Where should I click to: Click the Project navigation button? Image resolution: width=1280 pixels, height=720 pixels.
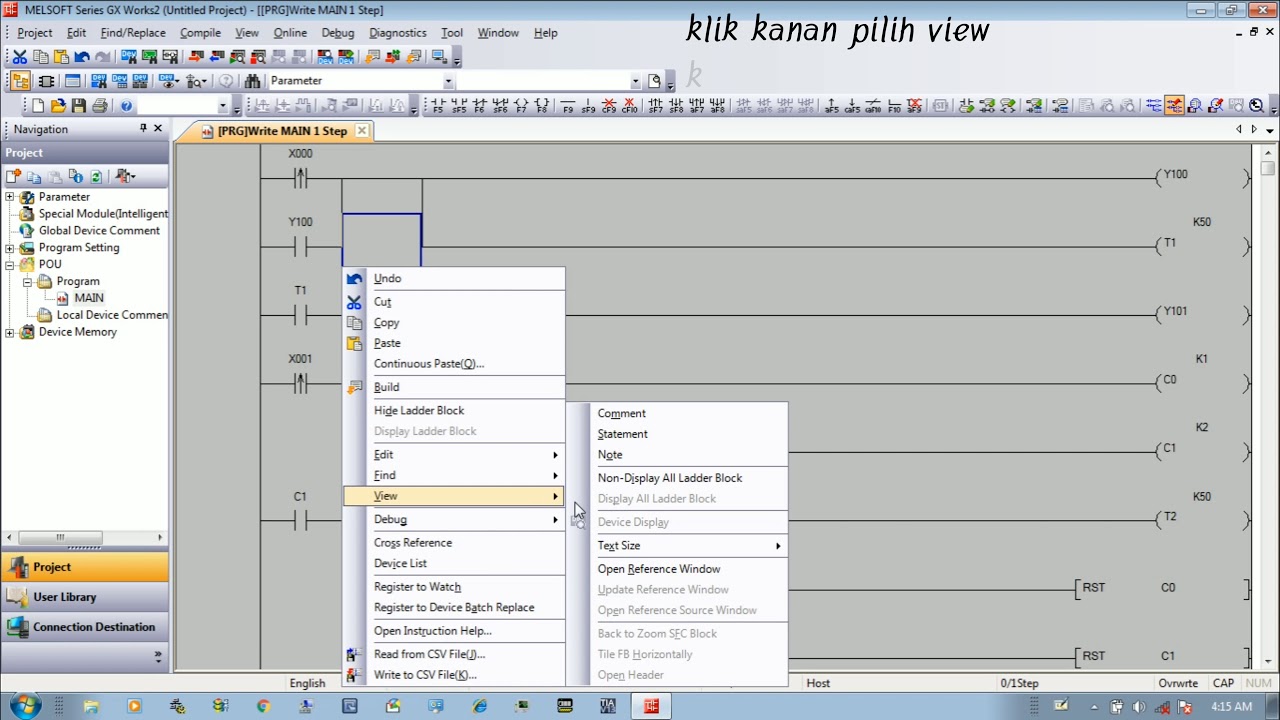point(84,567)
